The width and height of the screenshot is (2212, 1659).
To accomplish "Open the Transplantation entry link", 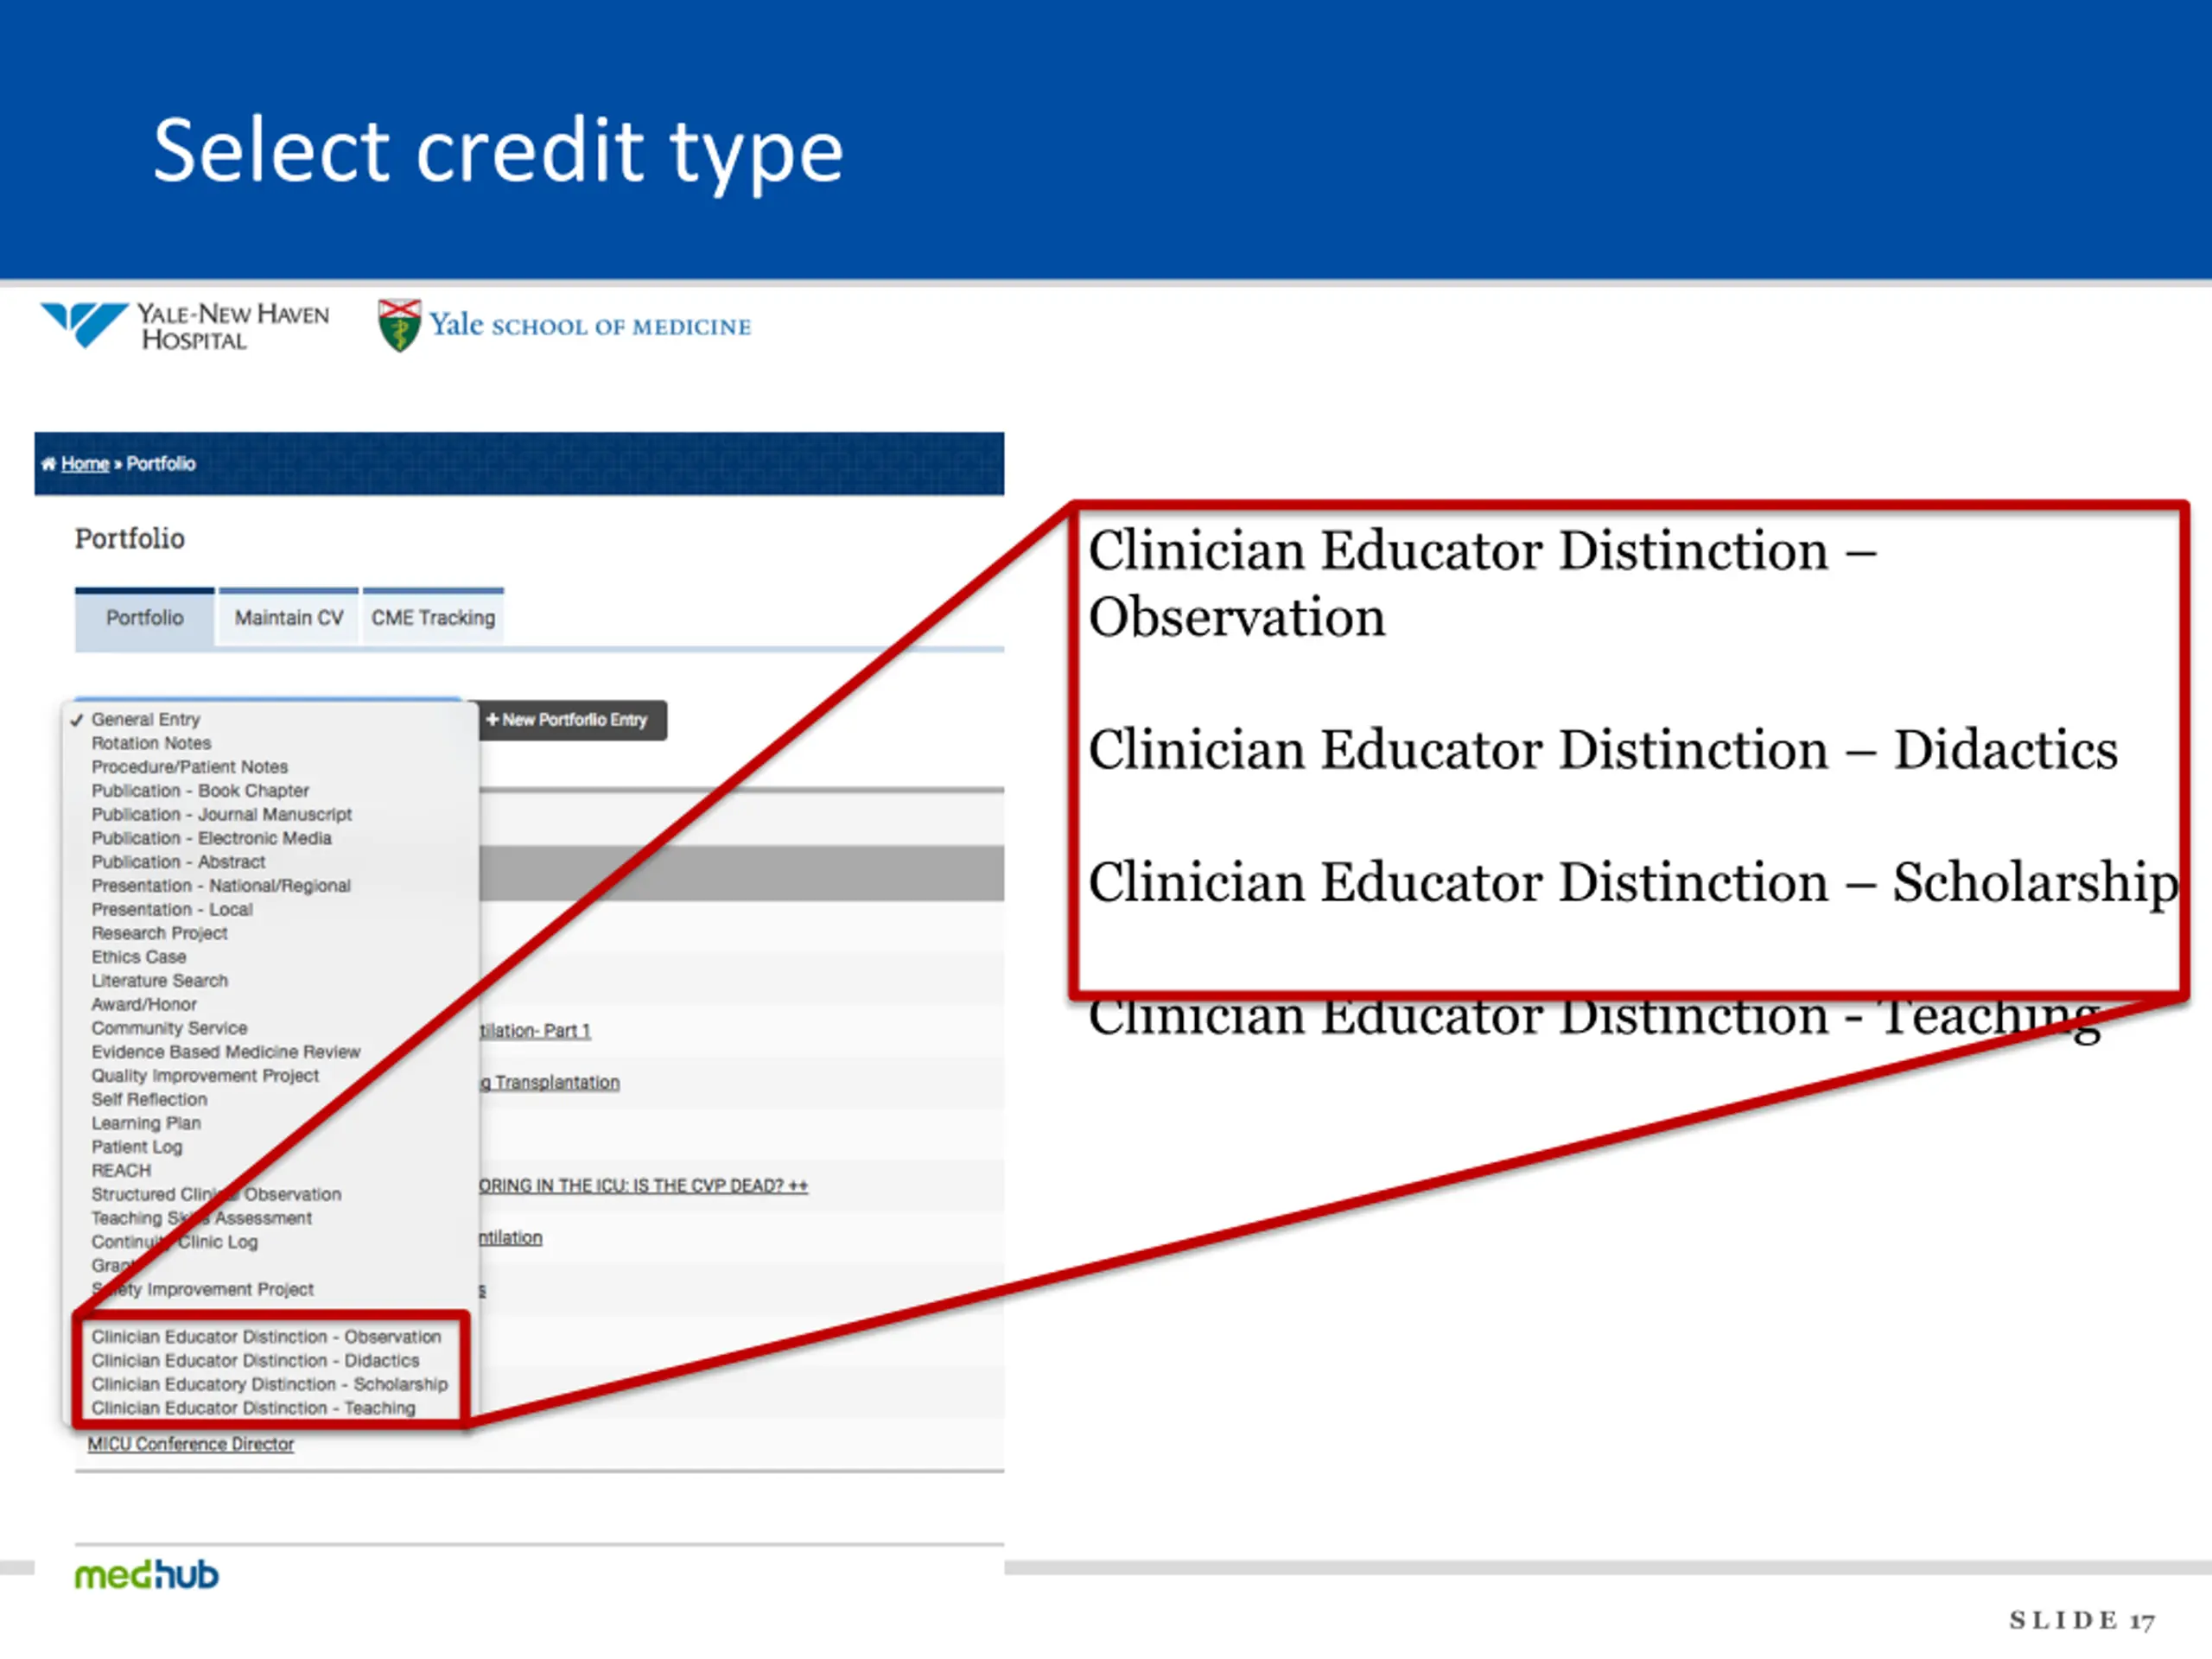I will (550, 1083).
